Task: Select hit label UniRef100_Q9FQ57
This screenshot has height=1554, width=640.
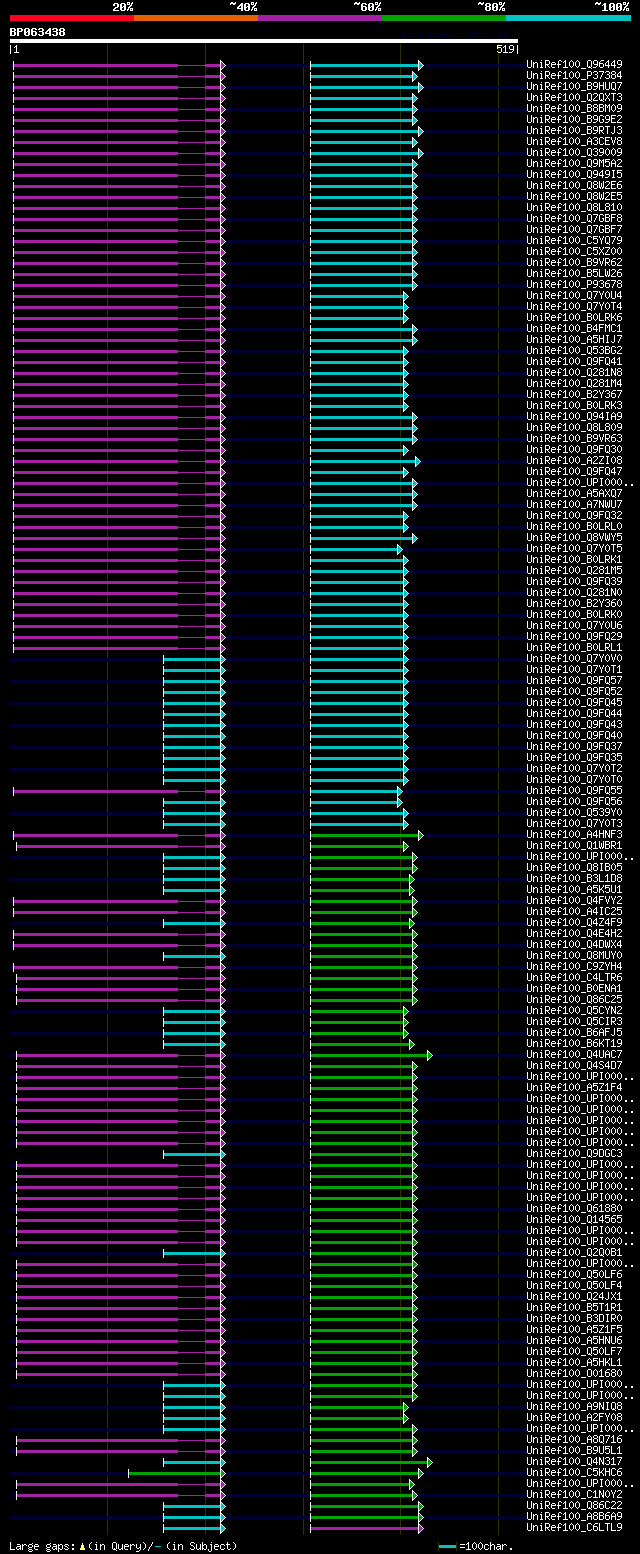Action: (x=574, y=681)
